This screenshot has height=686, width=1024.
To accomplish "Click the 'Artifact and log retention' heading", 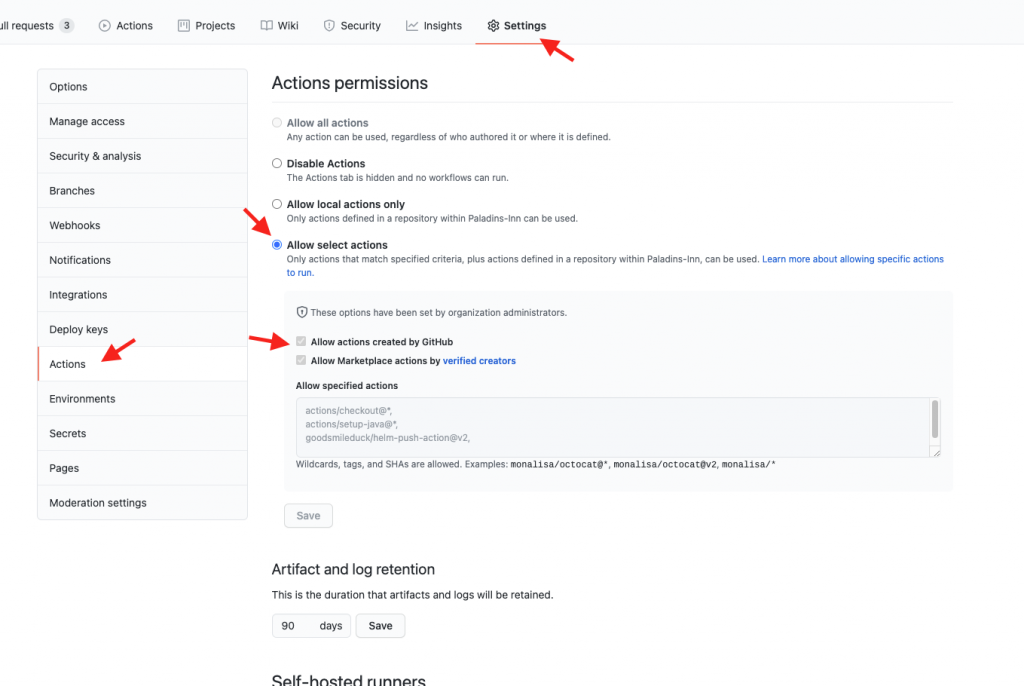I will tap(353, 569).
